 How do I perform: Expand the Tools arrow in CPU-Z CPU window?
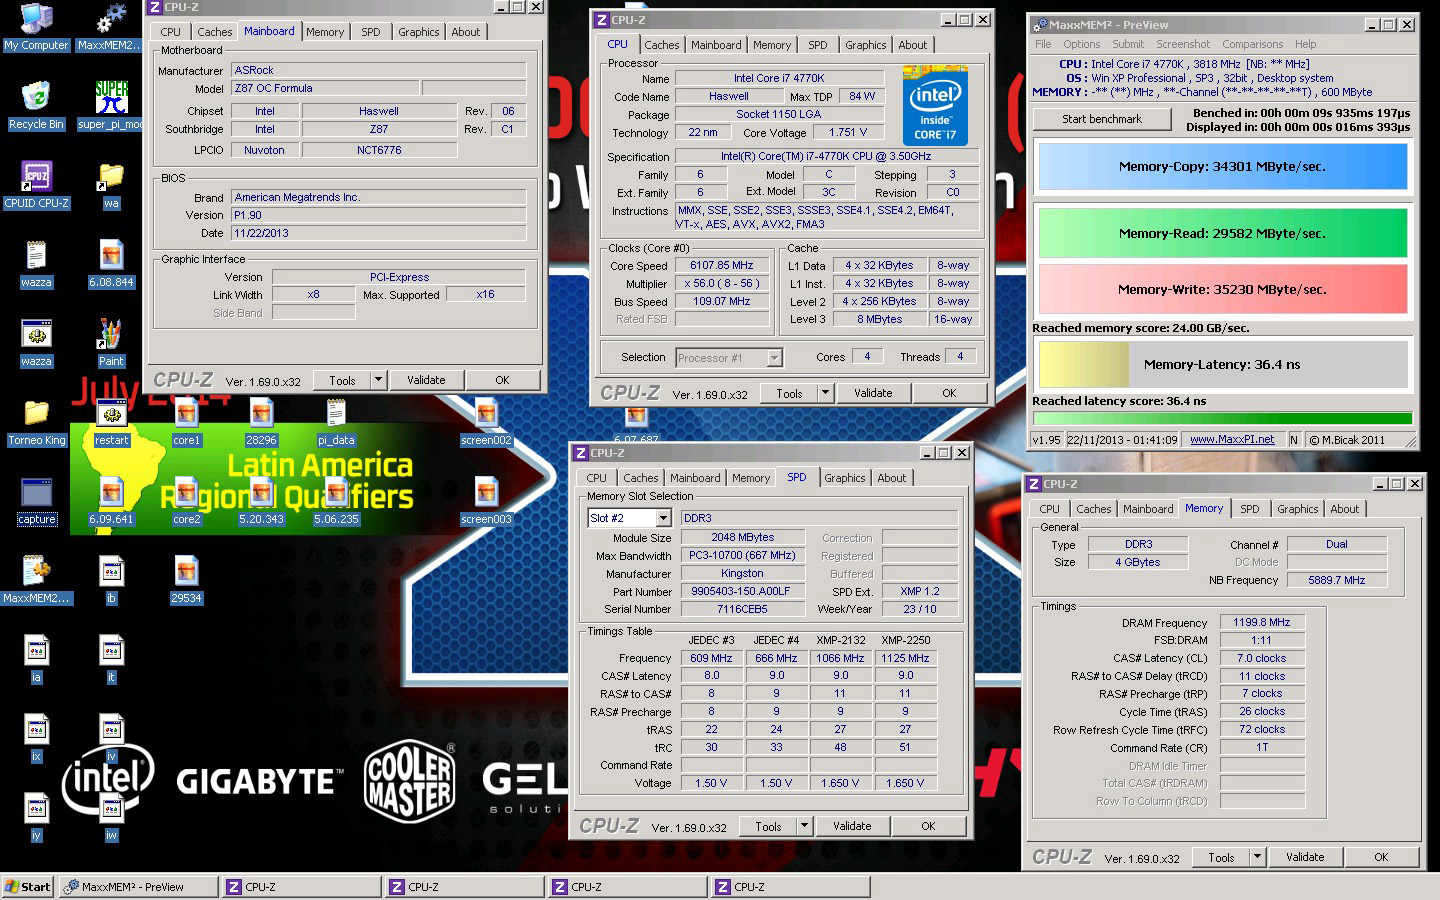pos(825,393)
